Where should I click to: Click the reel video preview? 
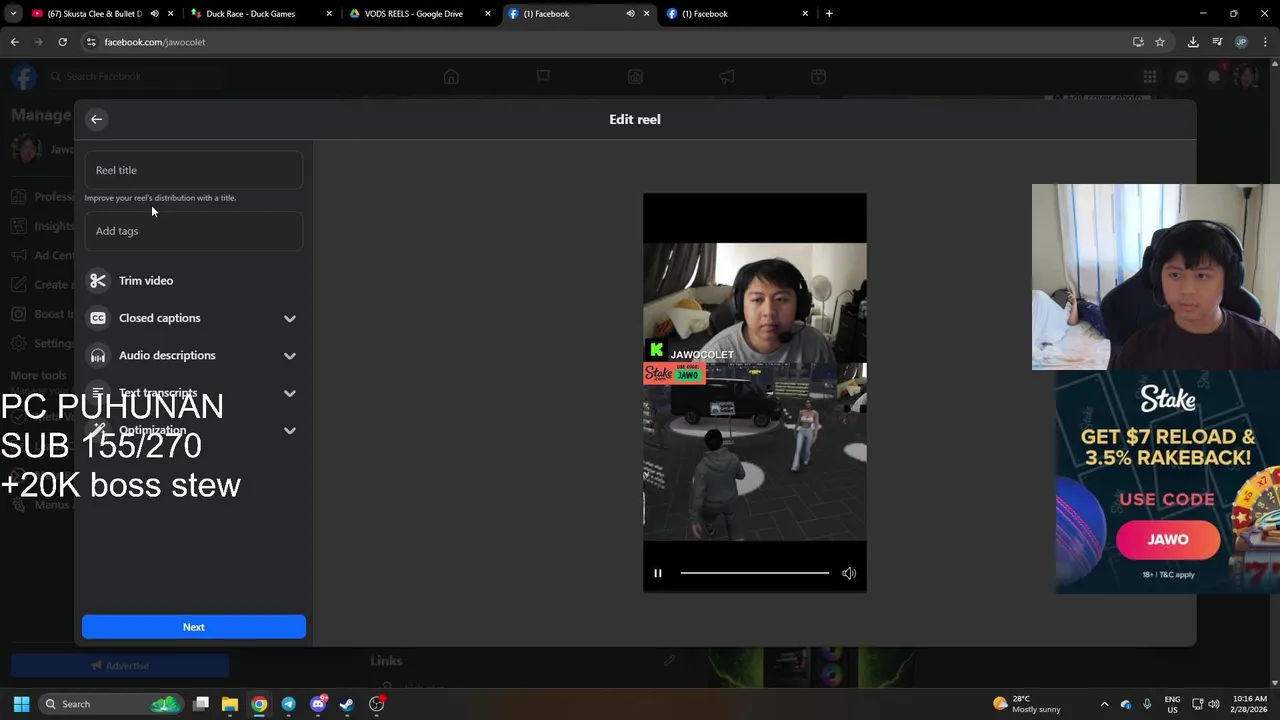[755, 392]
